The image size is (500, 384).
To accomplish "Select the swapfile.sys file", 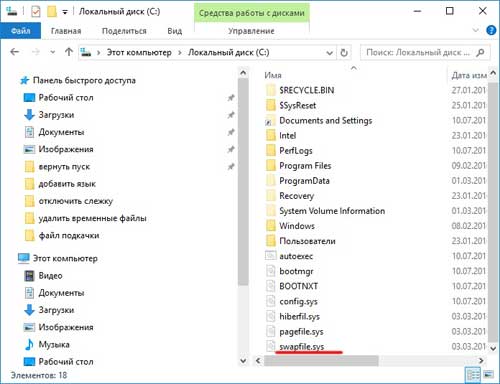I will (301, 346).
